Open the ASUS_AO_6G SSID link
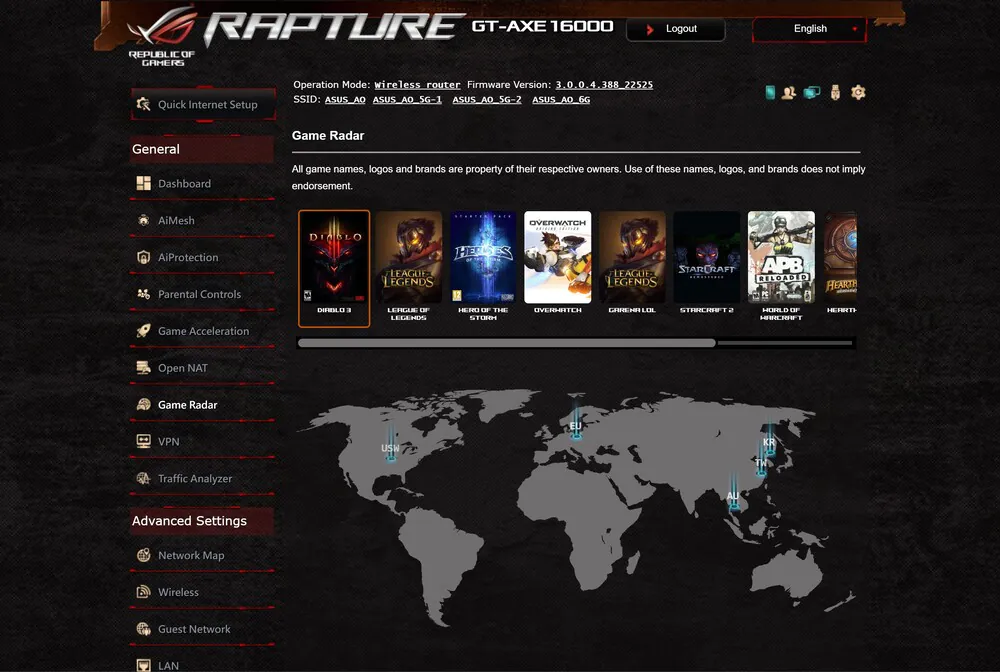The image size is (1000, 672). (x=561, y=99)
